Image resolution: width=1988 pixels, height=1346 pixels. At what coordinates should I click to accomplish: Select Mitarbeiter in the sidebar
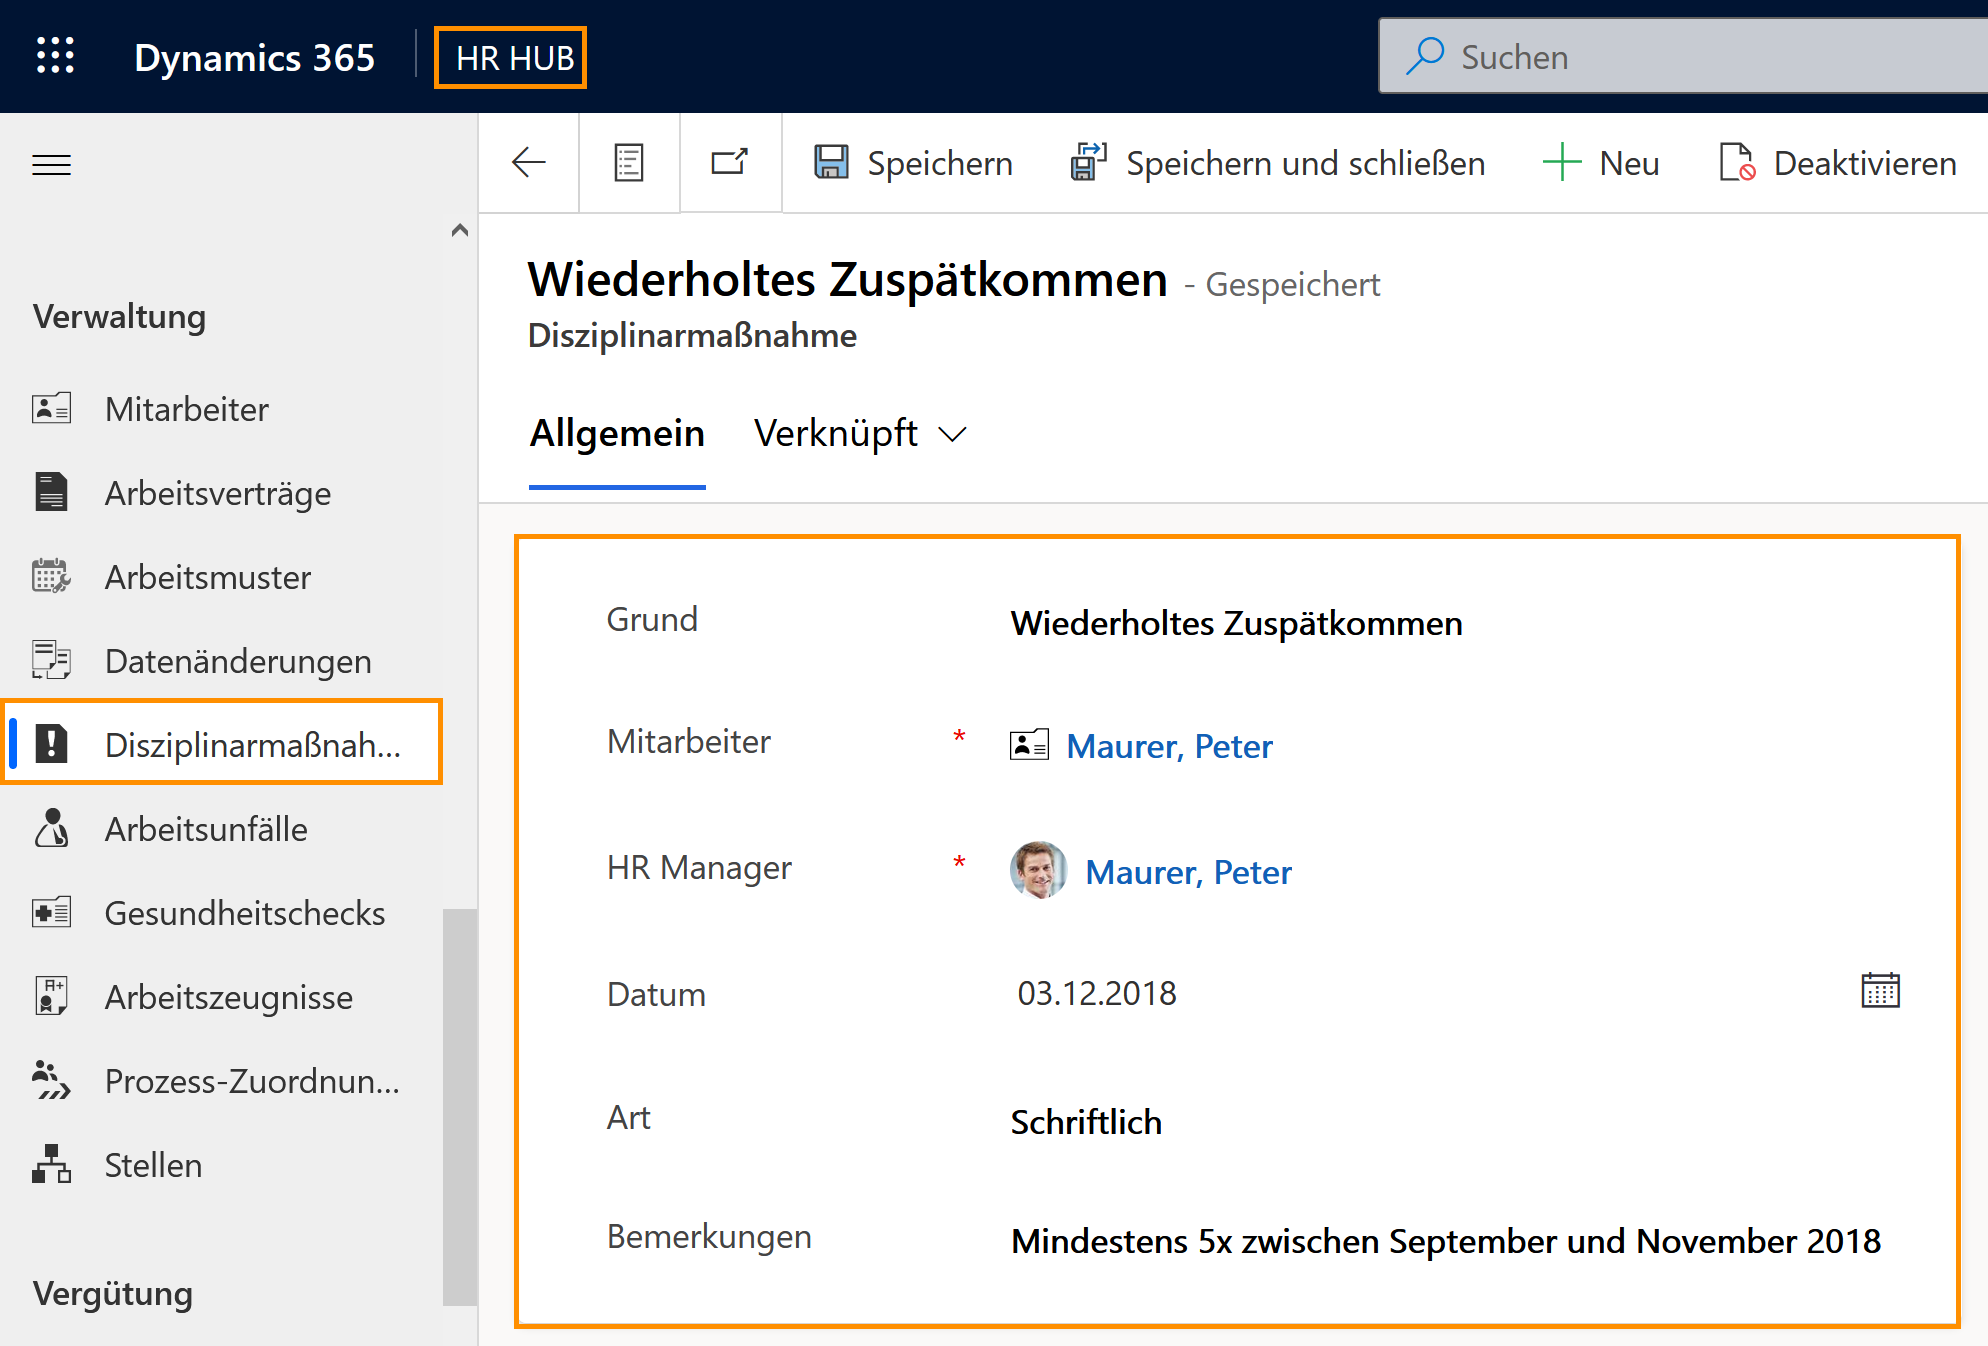pyautogui.click(x=186, y=408)
